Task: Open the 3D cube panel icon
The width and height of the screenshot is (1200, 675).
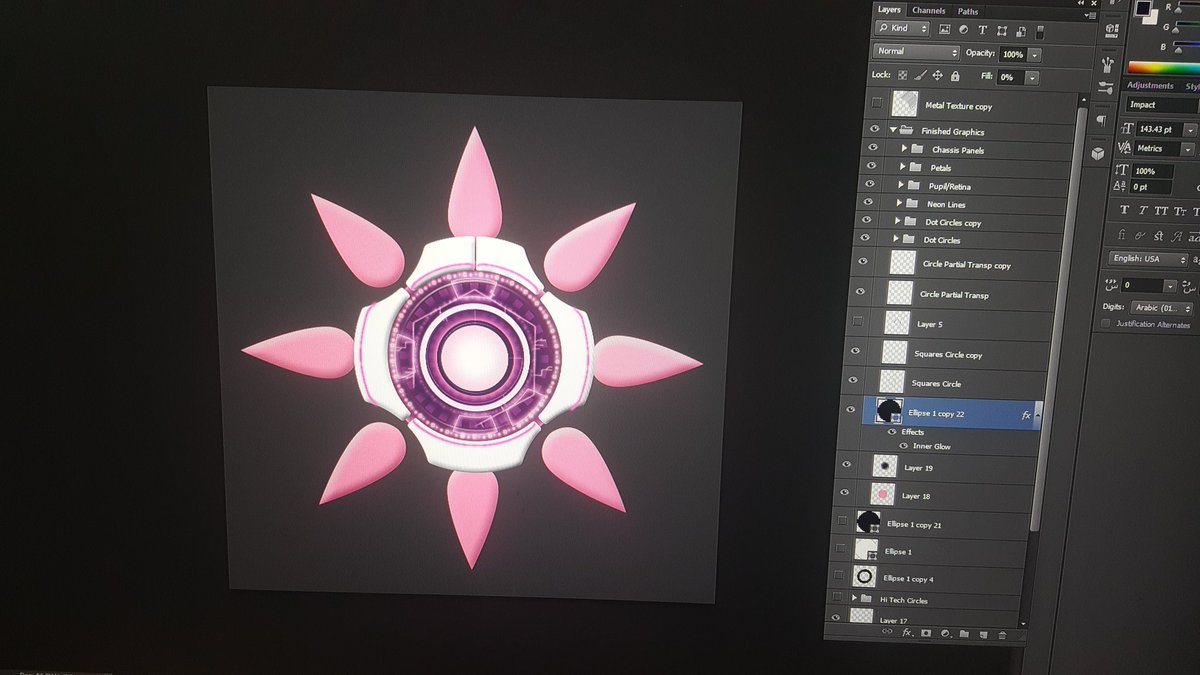Action: [1098, 152]
